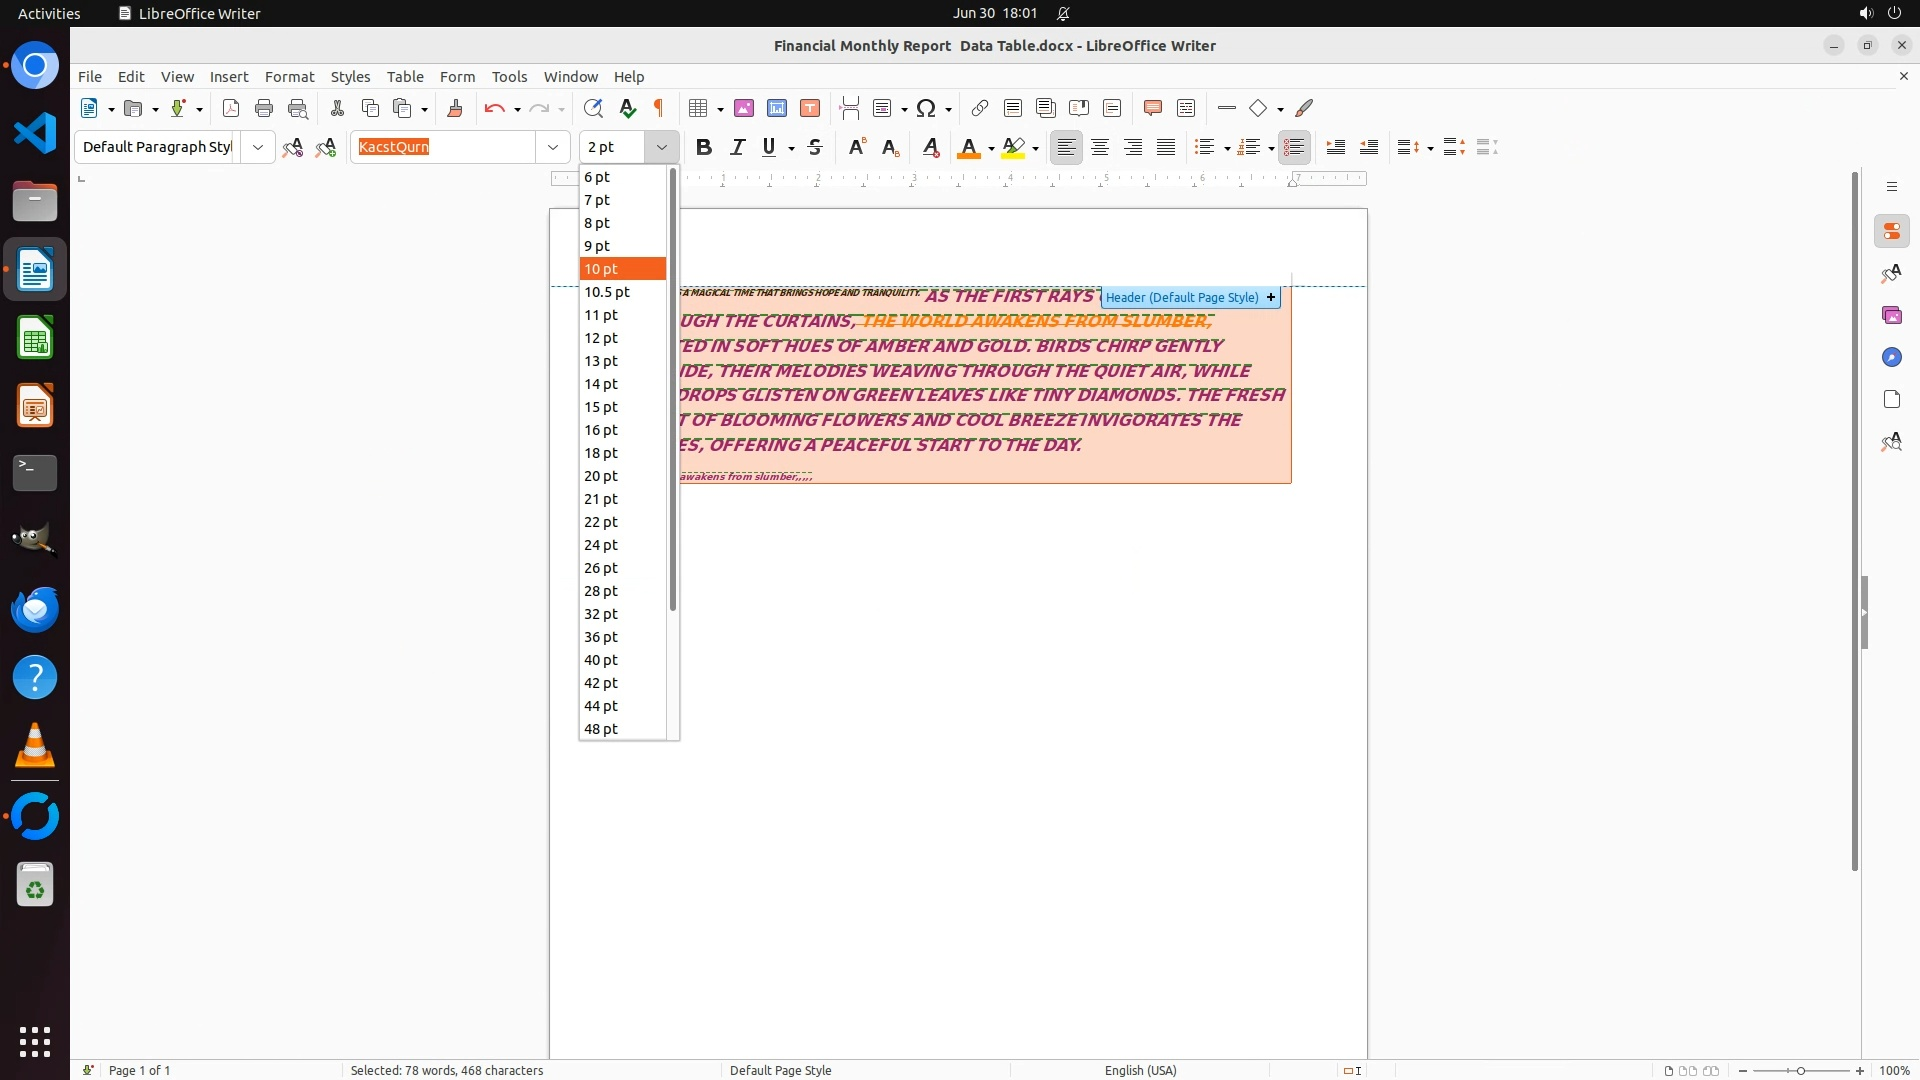Image resolution: width=1920 pixels, height=1080 pixels.
Task: Open LibreOffice Calc from the dock
Action: (35, 338)
